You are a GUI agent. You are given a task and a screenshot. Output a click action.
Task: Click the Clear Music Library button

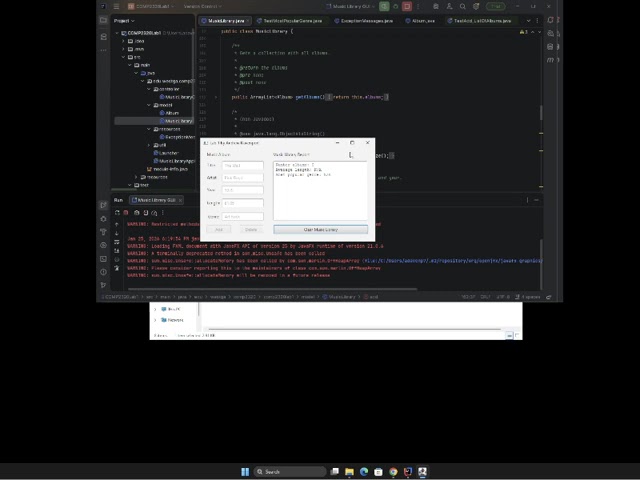point(320,229)
